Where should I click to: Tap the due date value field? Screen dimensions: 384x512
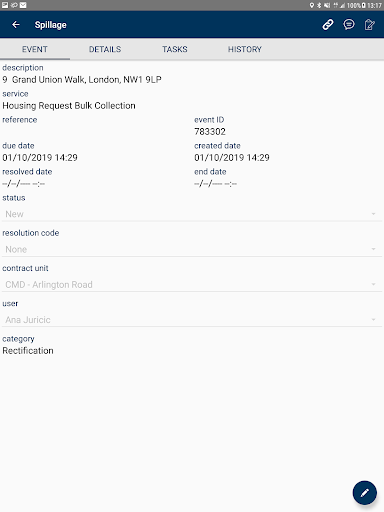pos(40,158)
